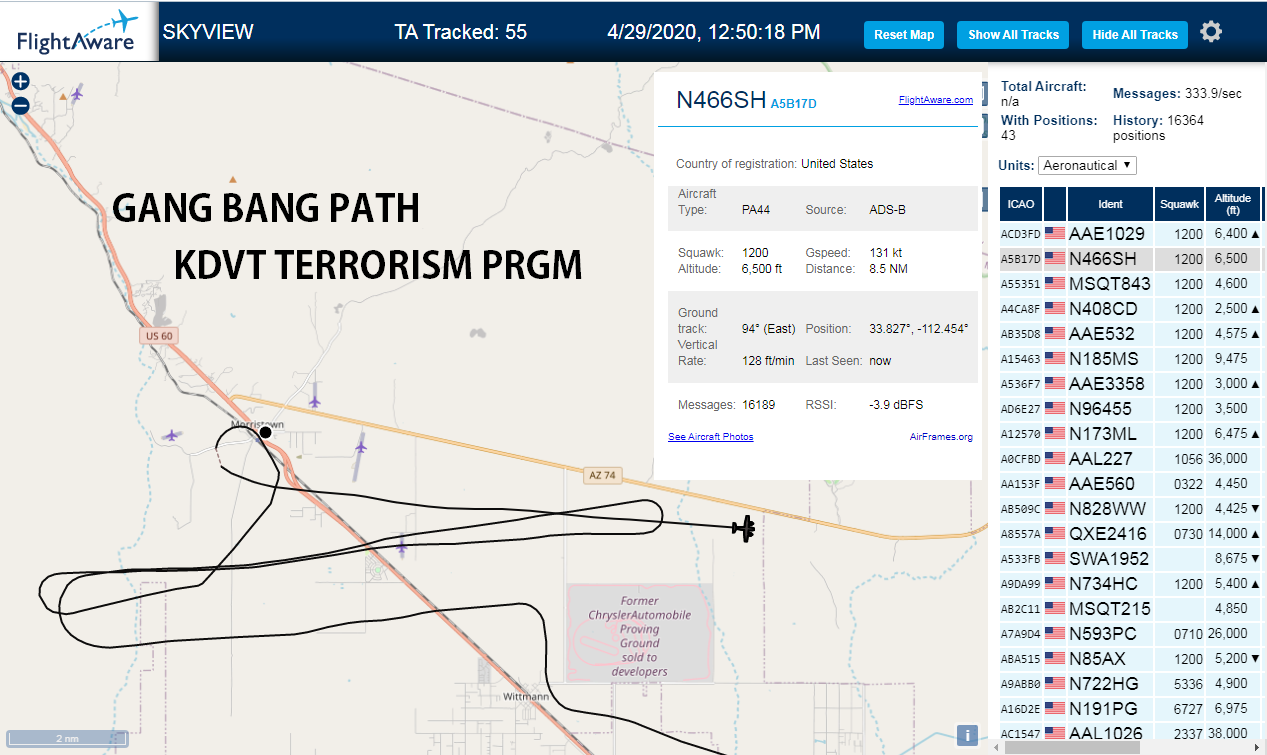Screen dimensions: 1267x755
Task: Select the QXE2416 aircraft row
Action: point(1129,533)
